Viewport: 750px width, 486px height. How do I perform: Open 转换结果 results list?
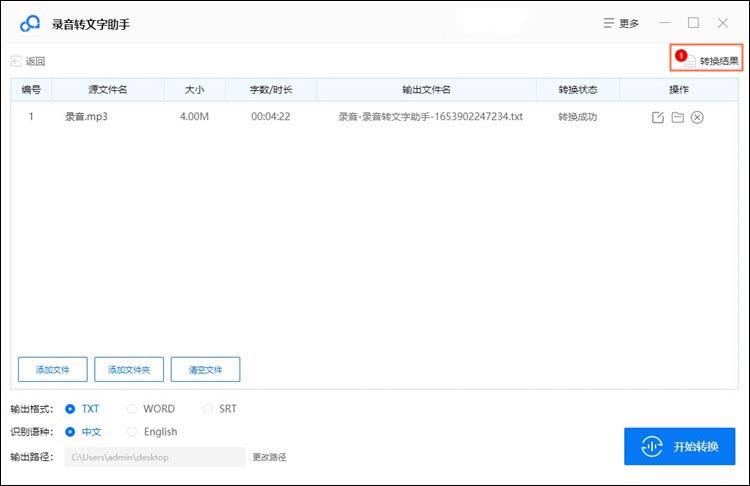click(x=706, y=58)
